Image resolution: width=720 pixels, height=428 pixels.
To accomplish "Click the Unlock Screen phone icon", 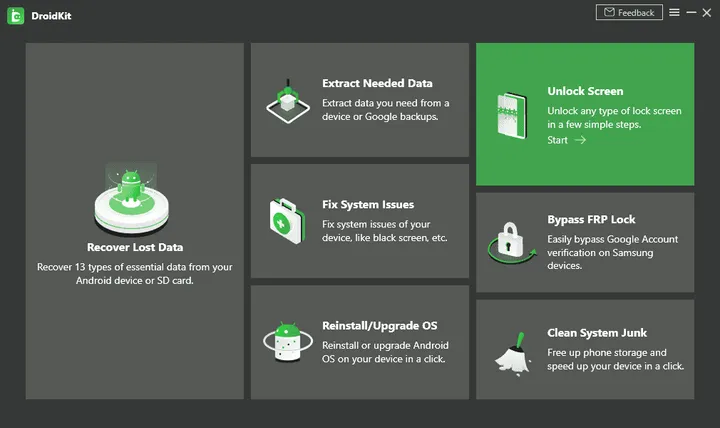I will pos(512,114).
